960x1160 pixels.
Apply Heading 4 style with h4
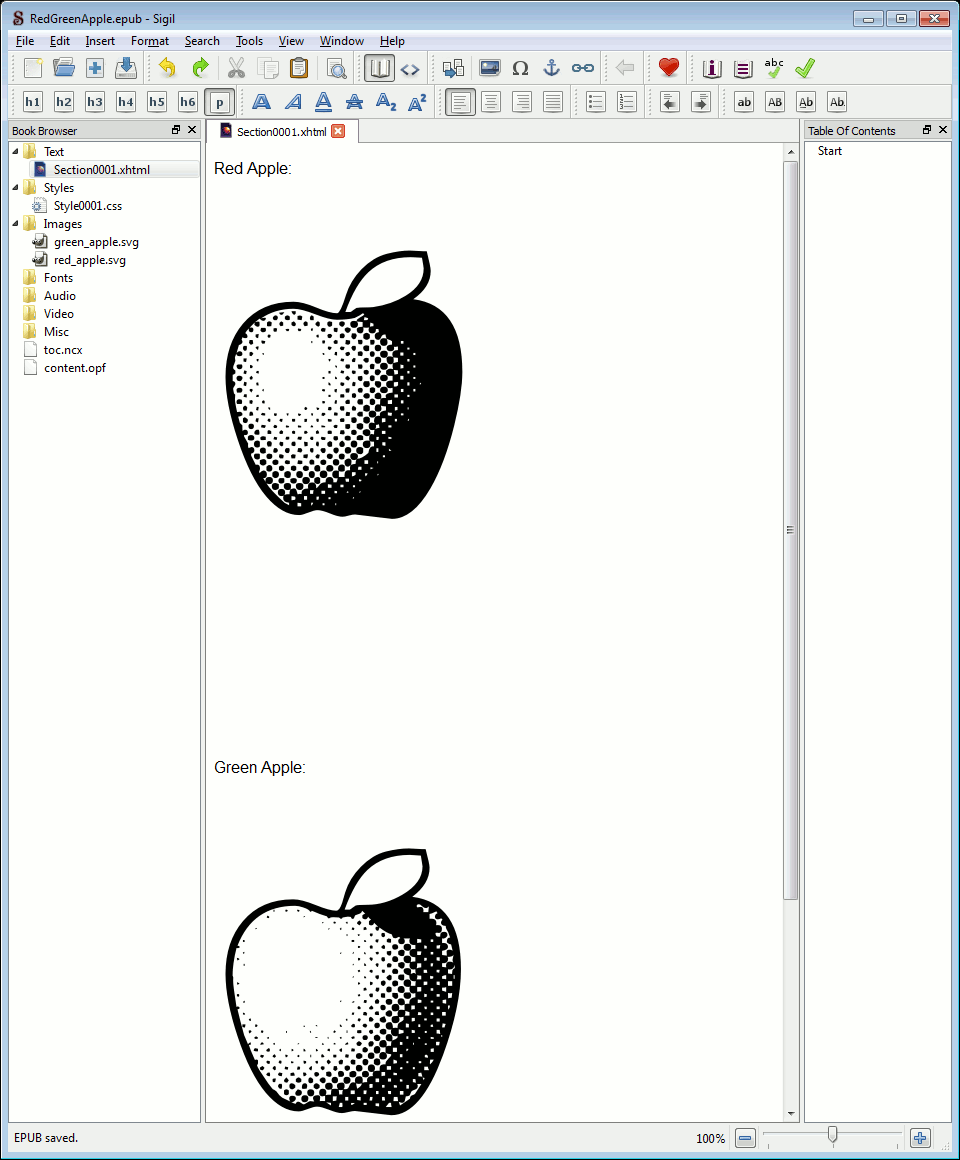tap(126, 102)
